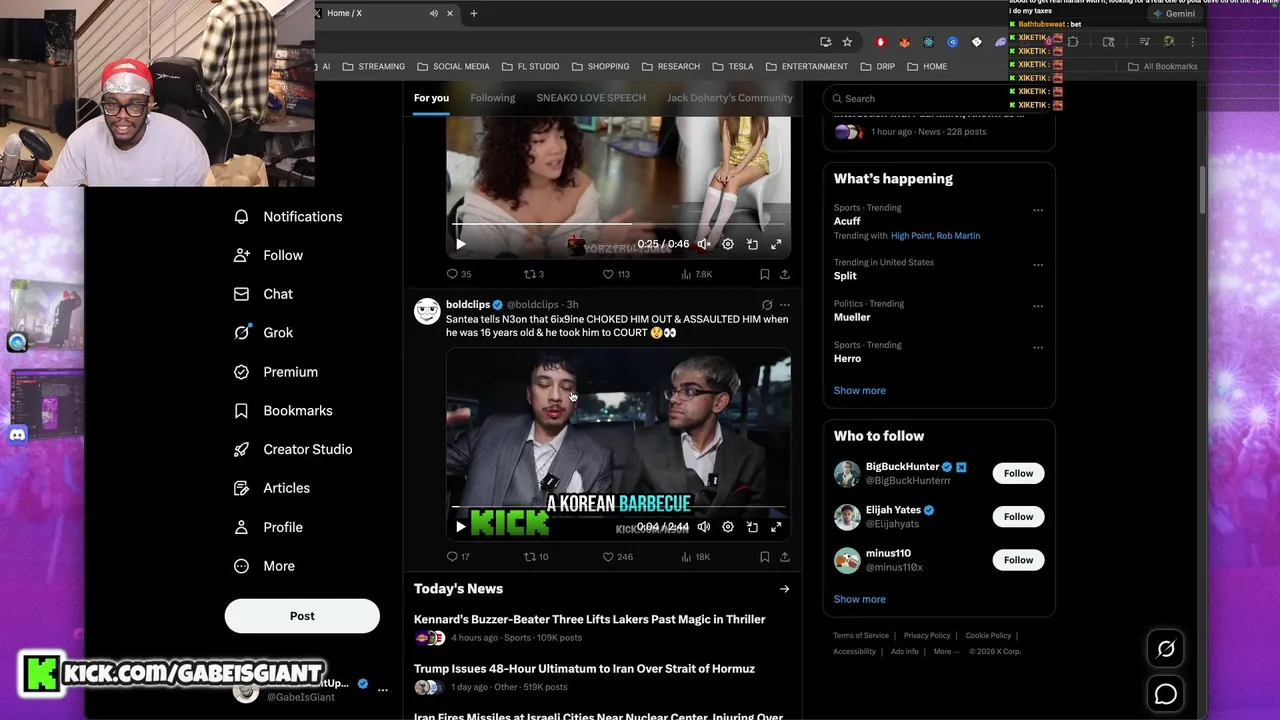Show more under What's happening
This screenshot has width=1280, height=720.
(x=860, y=391)
